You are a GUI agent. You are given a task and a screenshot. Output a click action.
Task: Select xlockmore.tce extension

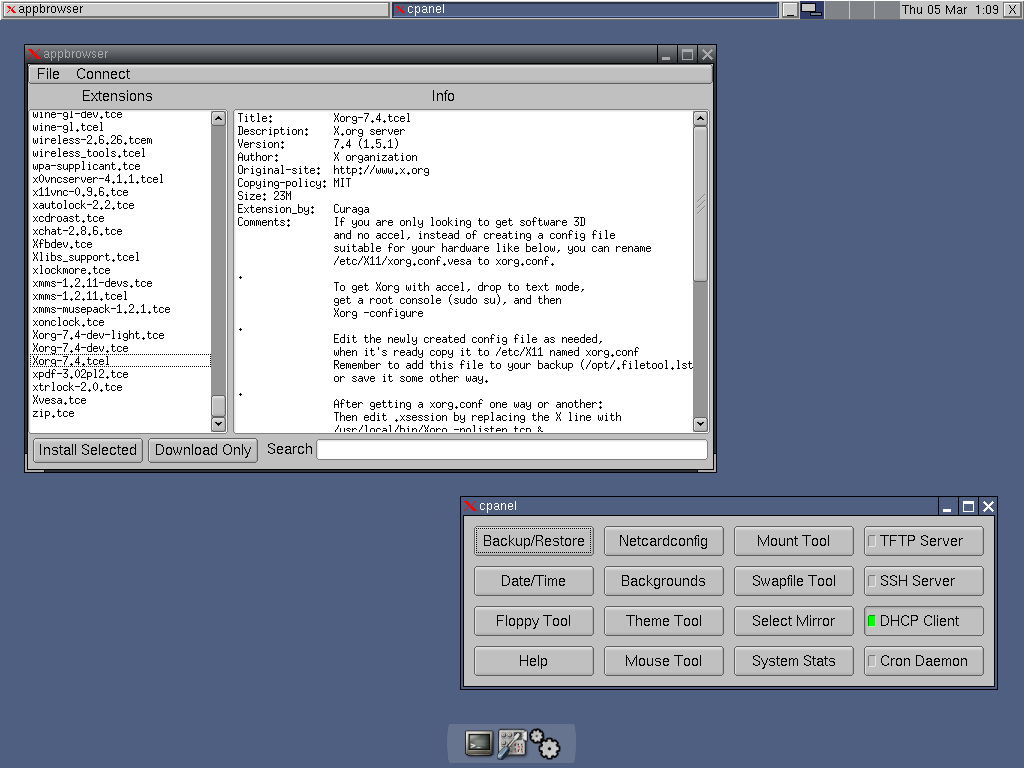tap(121, 270)
